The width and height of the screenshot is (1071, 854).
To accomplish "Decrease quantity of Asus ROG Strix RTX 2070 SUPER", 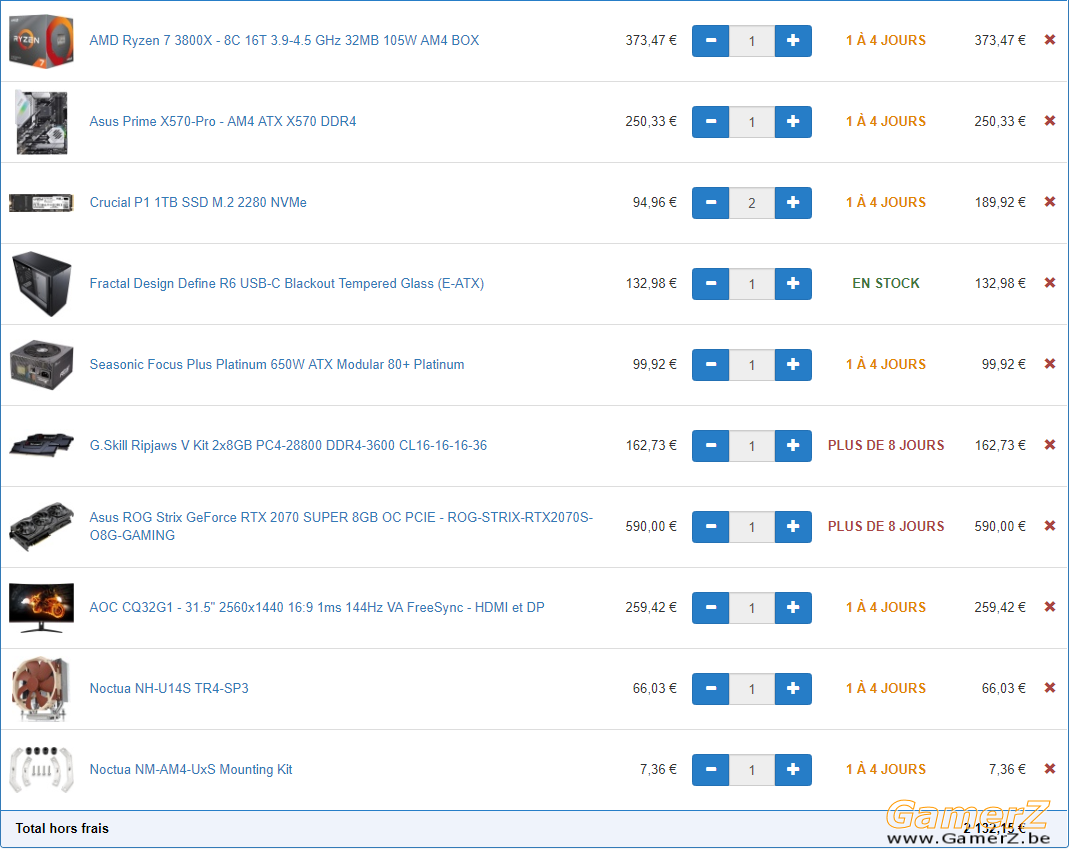I will click(710, 527).
